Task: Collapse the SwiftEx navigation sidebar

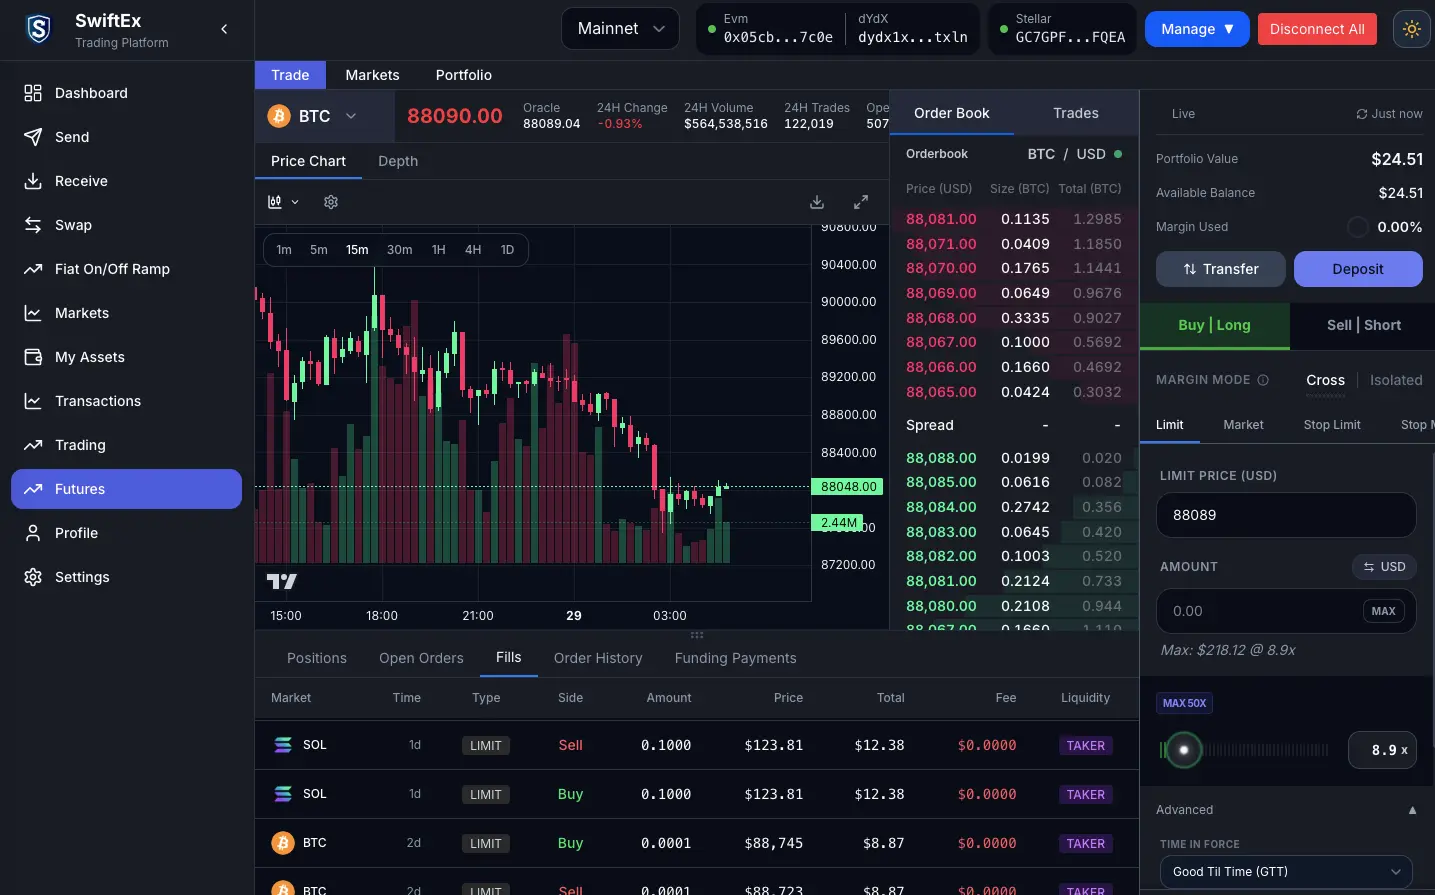Action: 224,29
